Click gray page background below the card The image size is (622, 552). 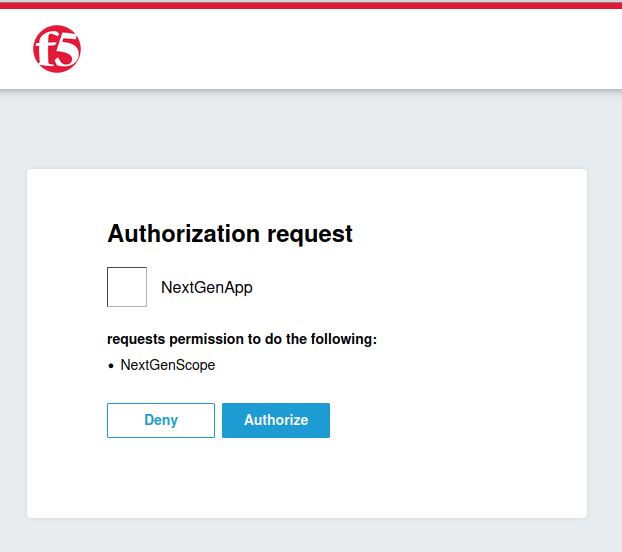point(311,535)
